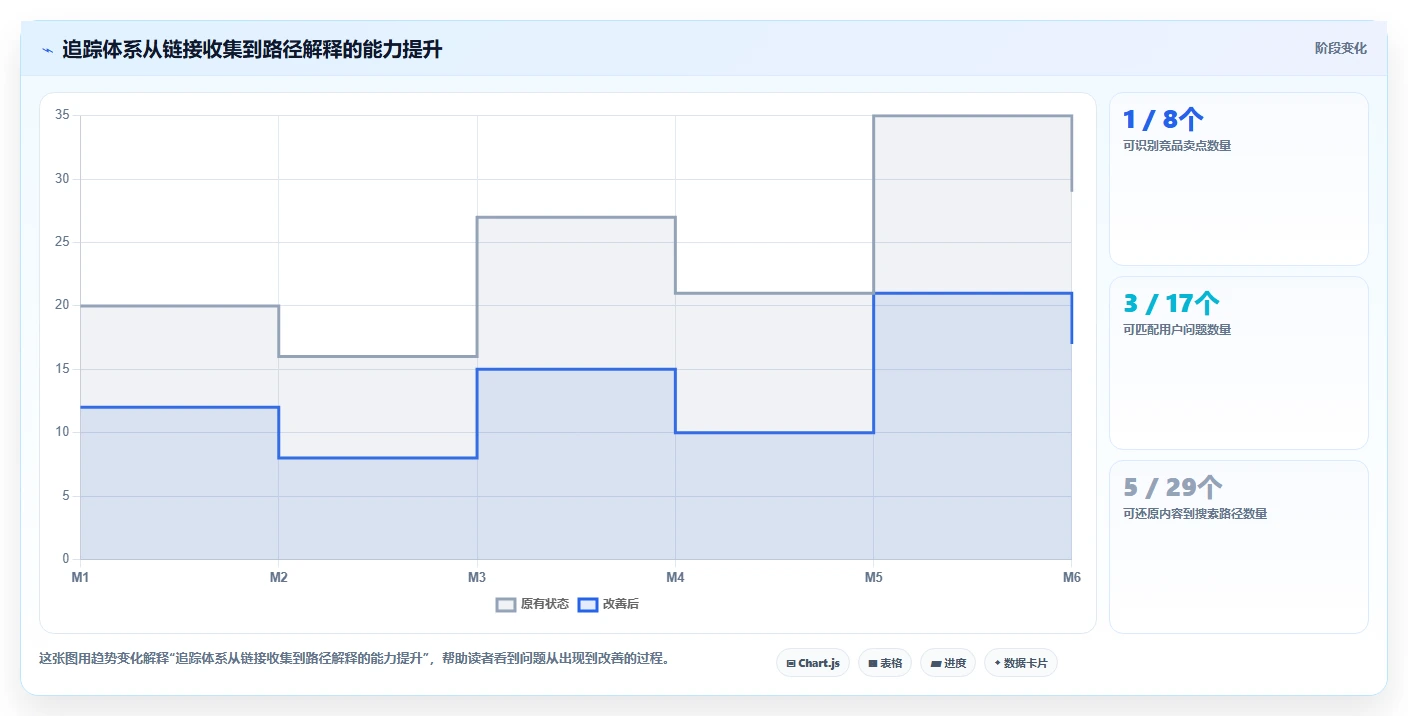Open the 数据卡片 tag
The image size is (1408, 716).
point(1021,663)
